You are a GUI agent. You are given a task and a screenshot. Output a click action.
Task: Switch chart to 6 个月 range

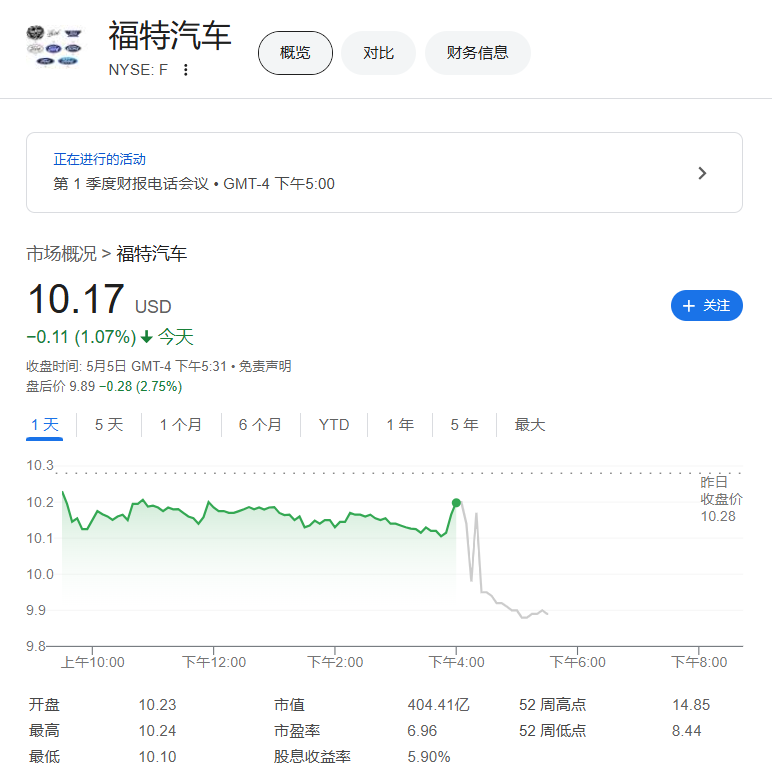coord(260,425)
